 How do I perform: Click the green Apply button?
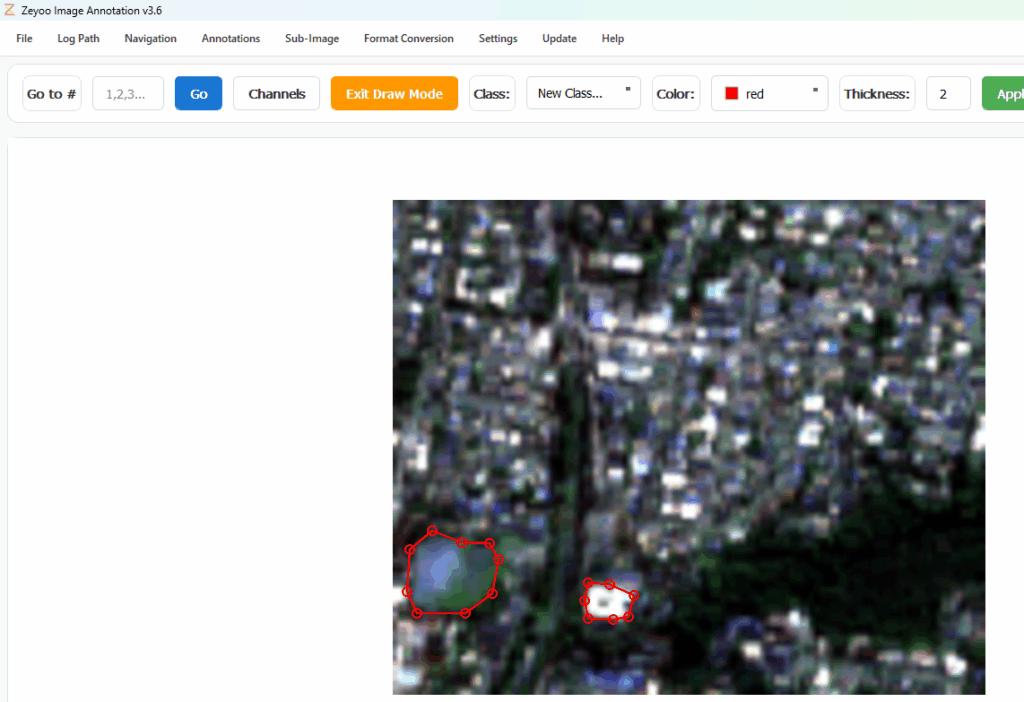coord(1003,94)
